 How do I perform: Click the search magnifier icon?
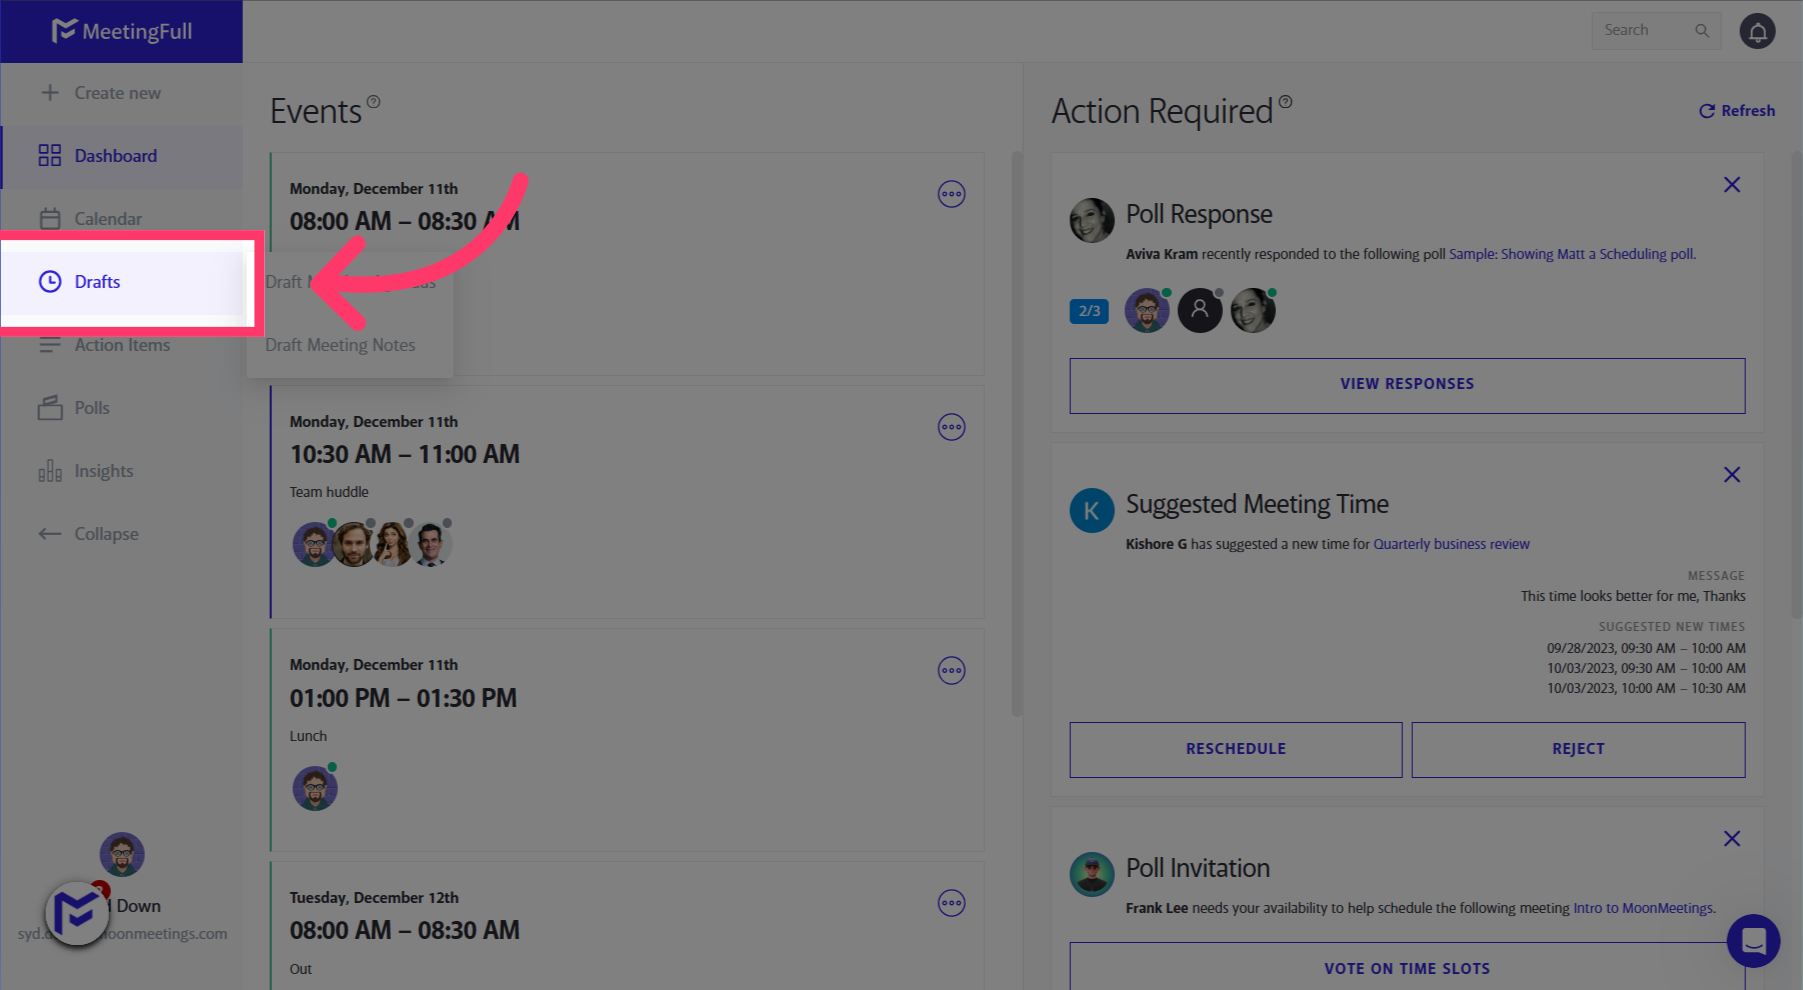coord(1701,30)
